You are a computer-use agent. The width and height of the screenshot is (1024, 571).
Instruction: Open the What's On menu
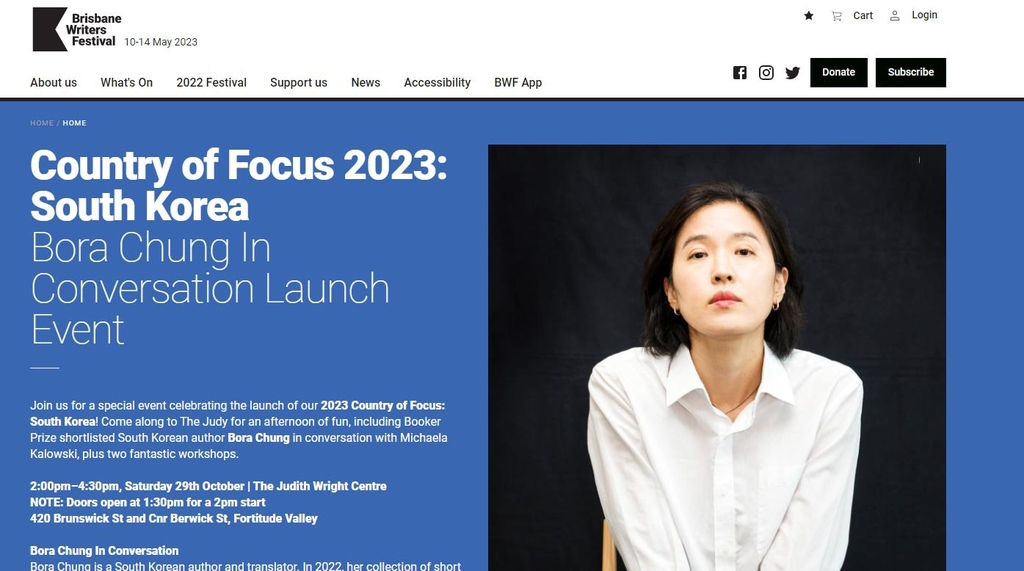click(127, 82)
